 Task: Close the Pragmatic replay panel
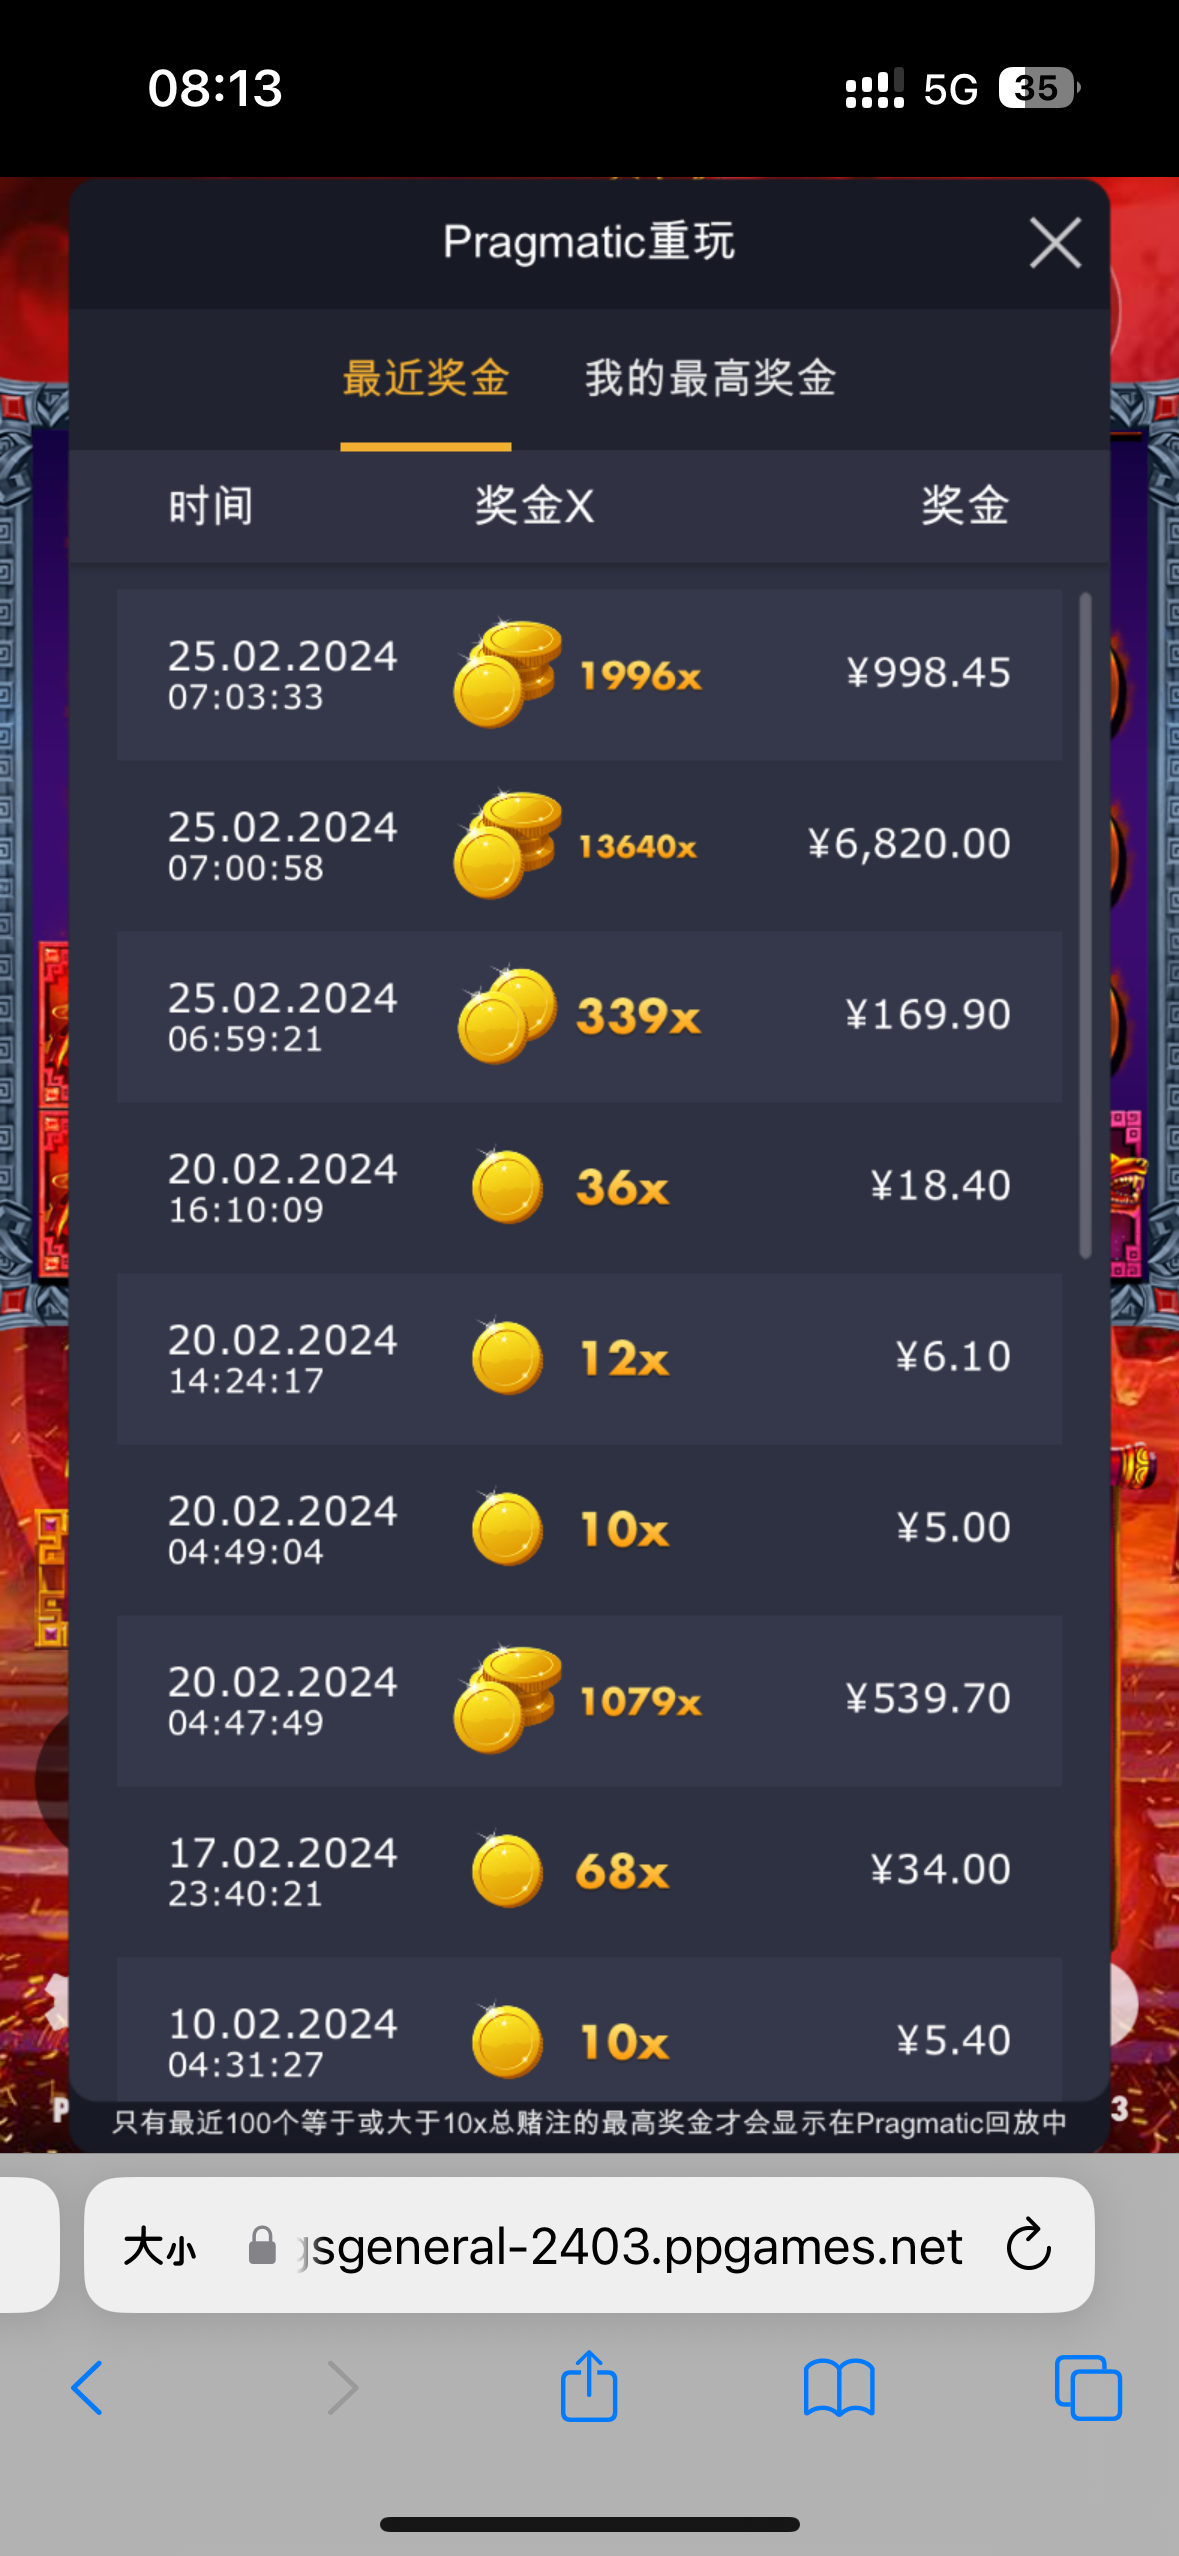[1055, 243]
